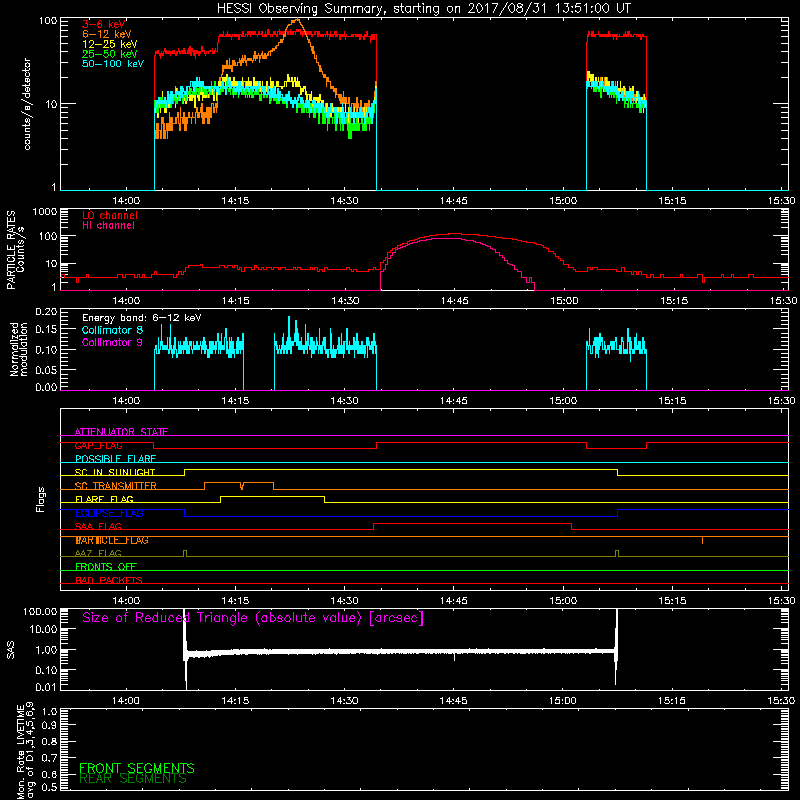Image resolution: width=800 pixels, height=800 pixels.
Task: Click the FRONT SEGMENTS legend label
Action: click(x=137, y=768)
